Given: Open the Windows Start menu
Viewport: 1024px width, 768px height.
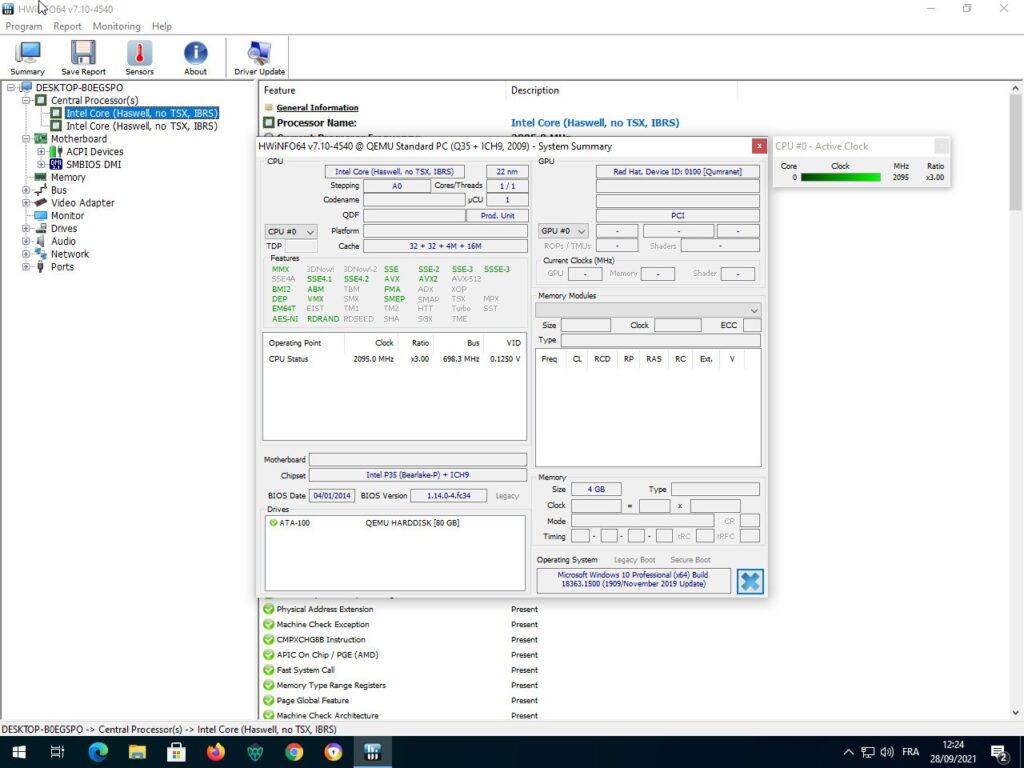Looking at the screenshot, I should coord(19,752).
